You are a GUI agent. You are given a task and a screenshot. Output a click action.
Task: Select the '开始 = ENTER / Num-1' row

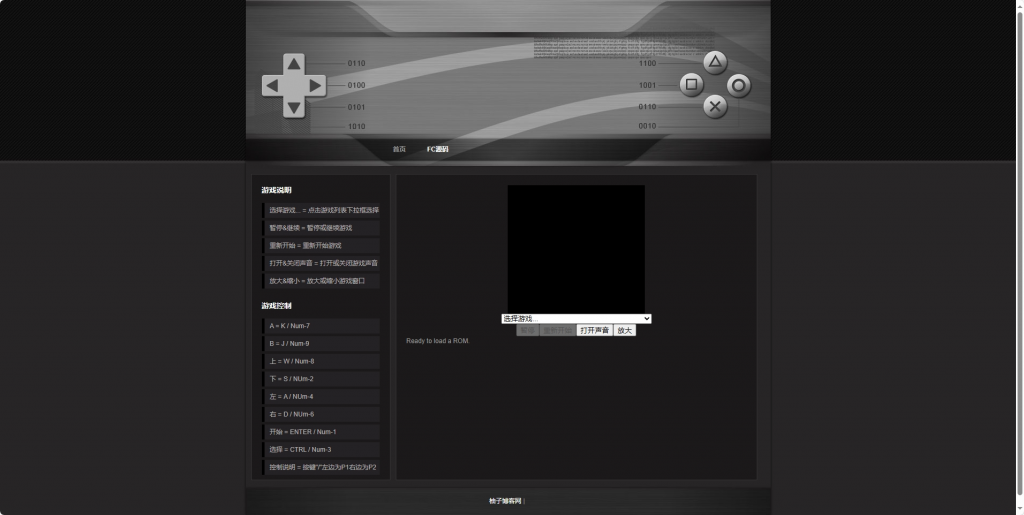pyautogui.click(x=321, y=432)
